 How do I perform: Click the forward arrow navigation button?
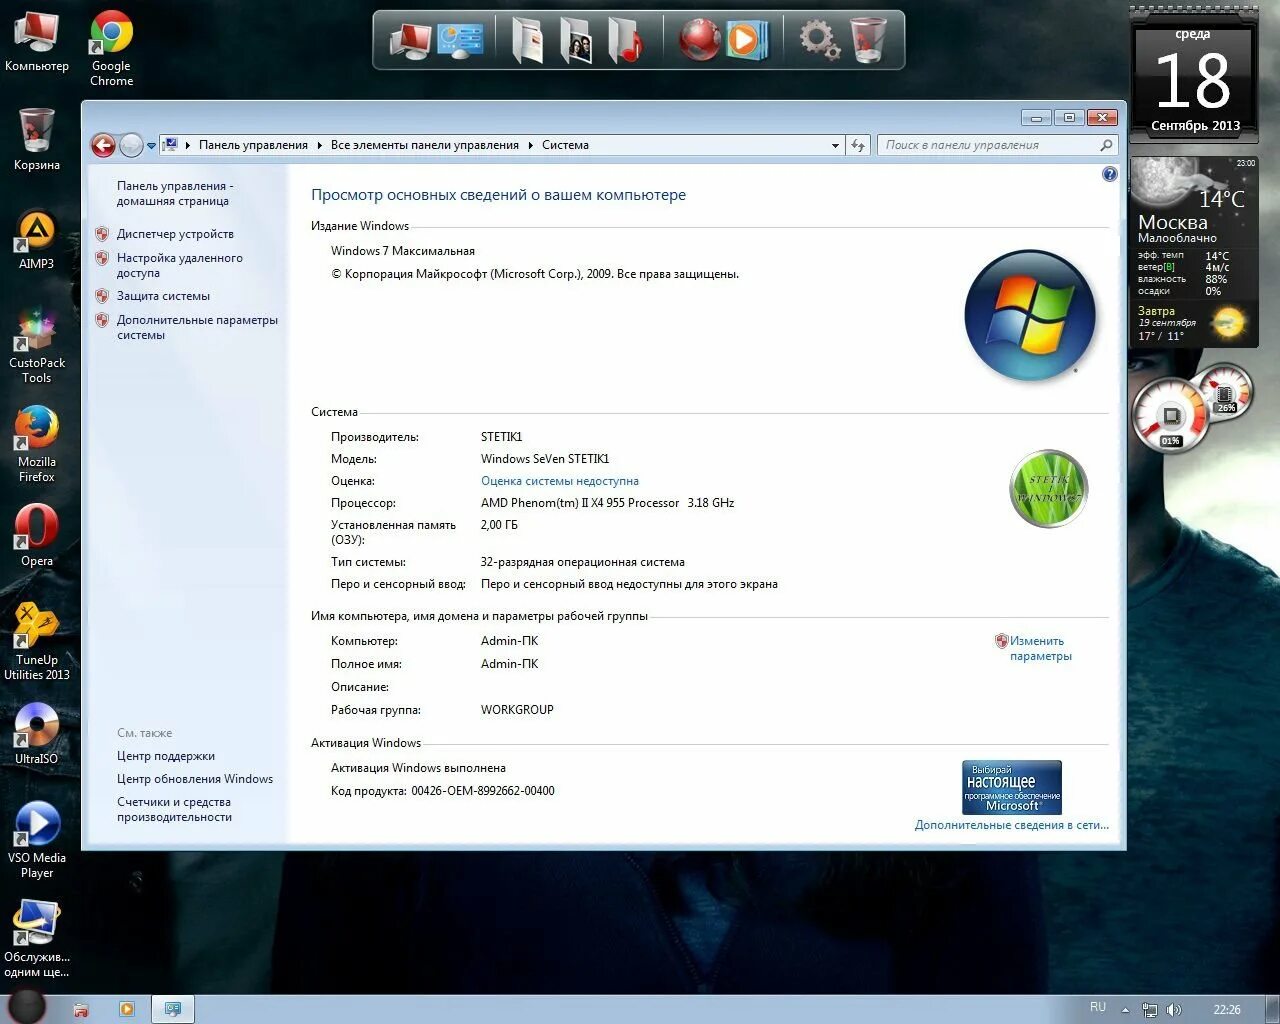pyautogui.click(x=131, y=145)
